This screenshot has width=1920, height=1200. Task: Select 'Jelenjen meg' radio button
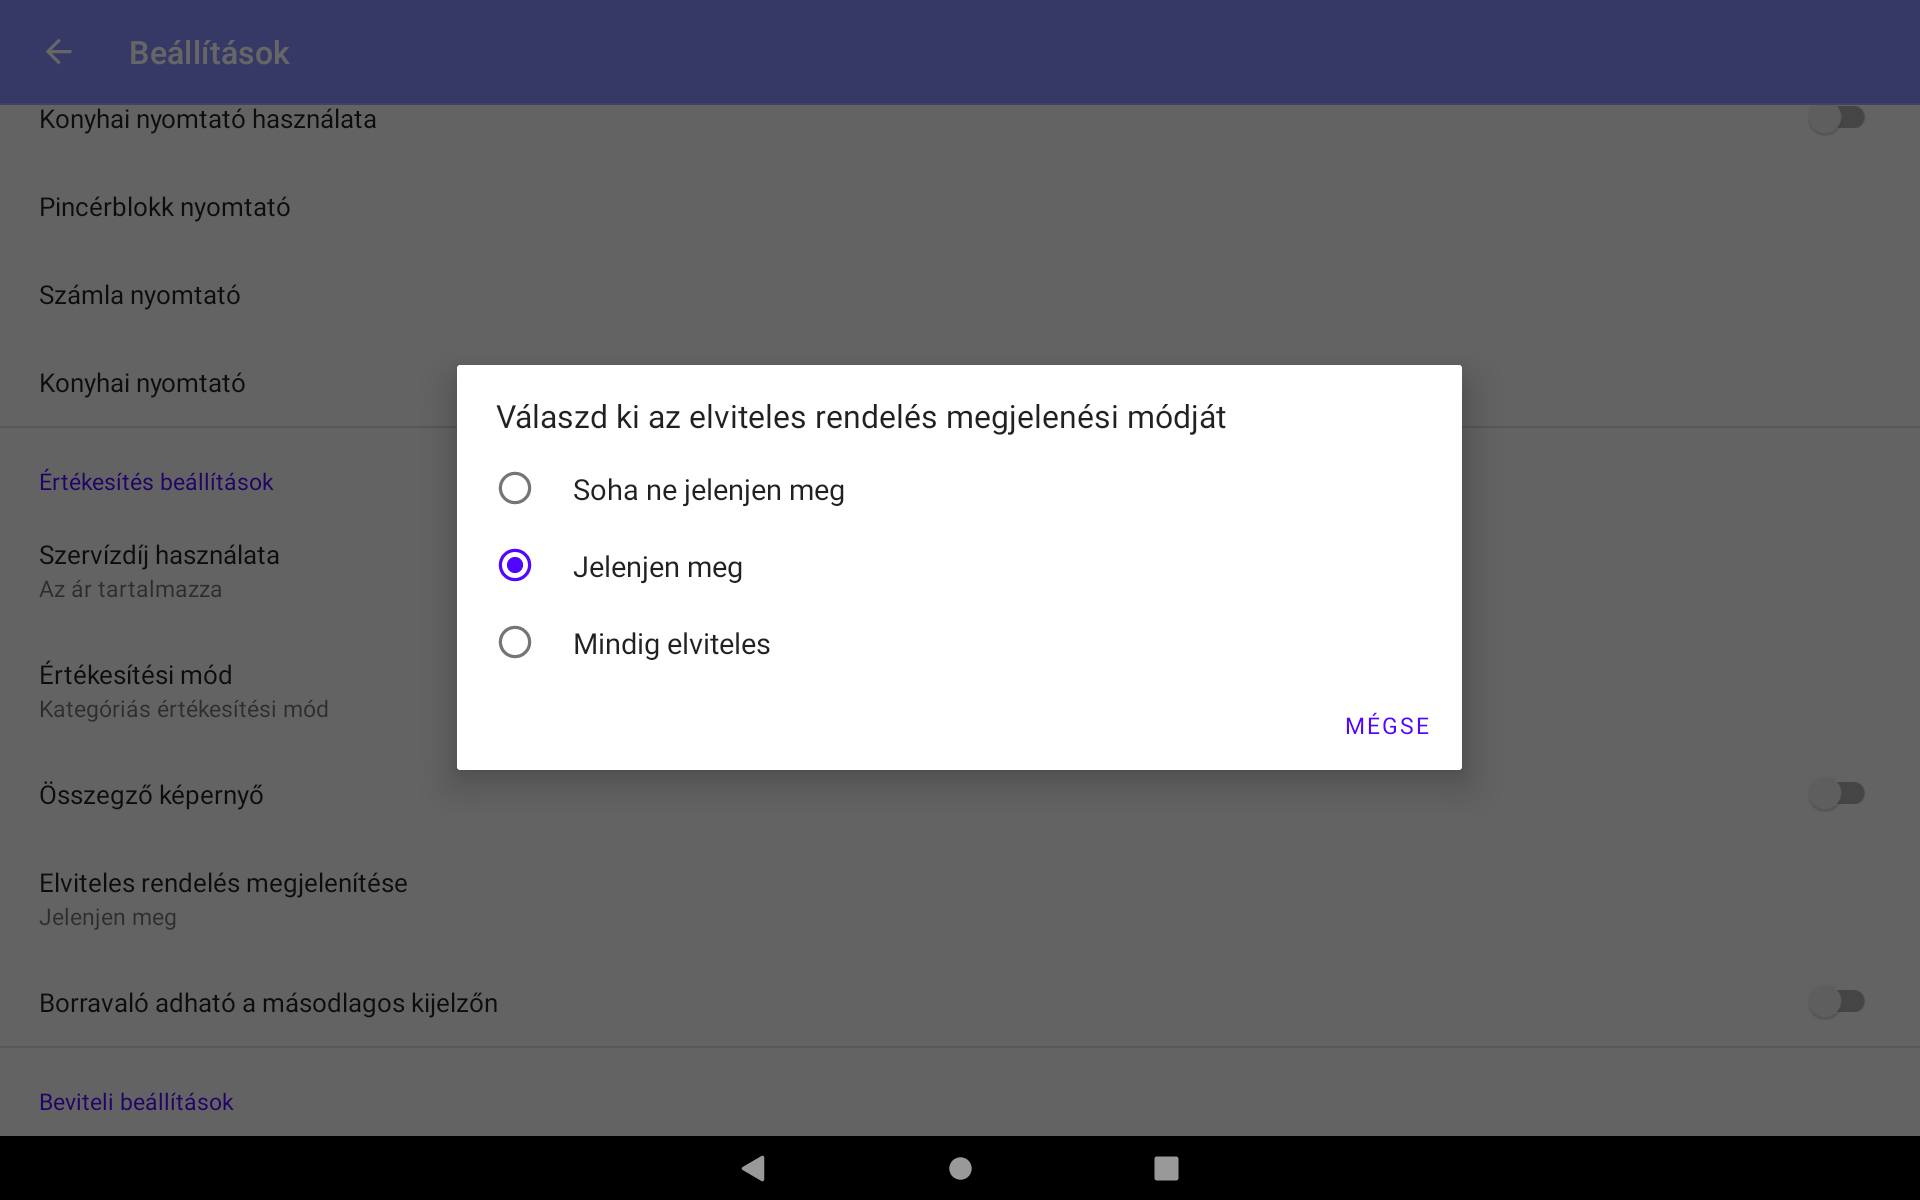(x=515, y=566)
